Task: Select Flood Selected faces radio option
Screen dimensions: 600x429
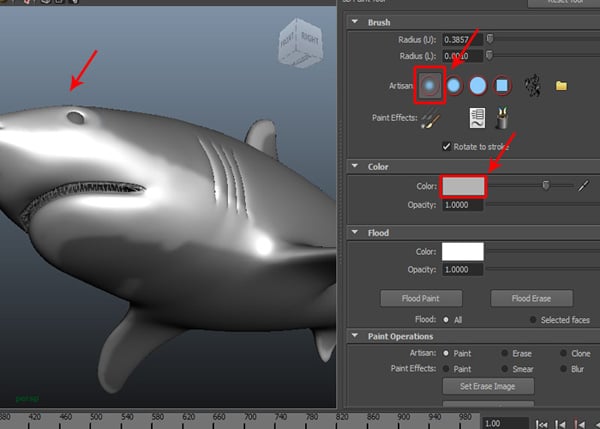Action: pyautogui.click(x=533, y=320)
